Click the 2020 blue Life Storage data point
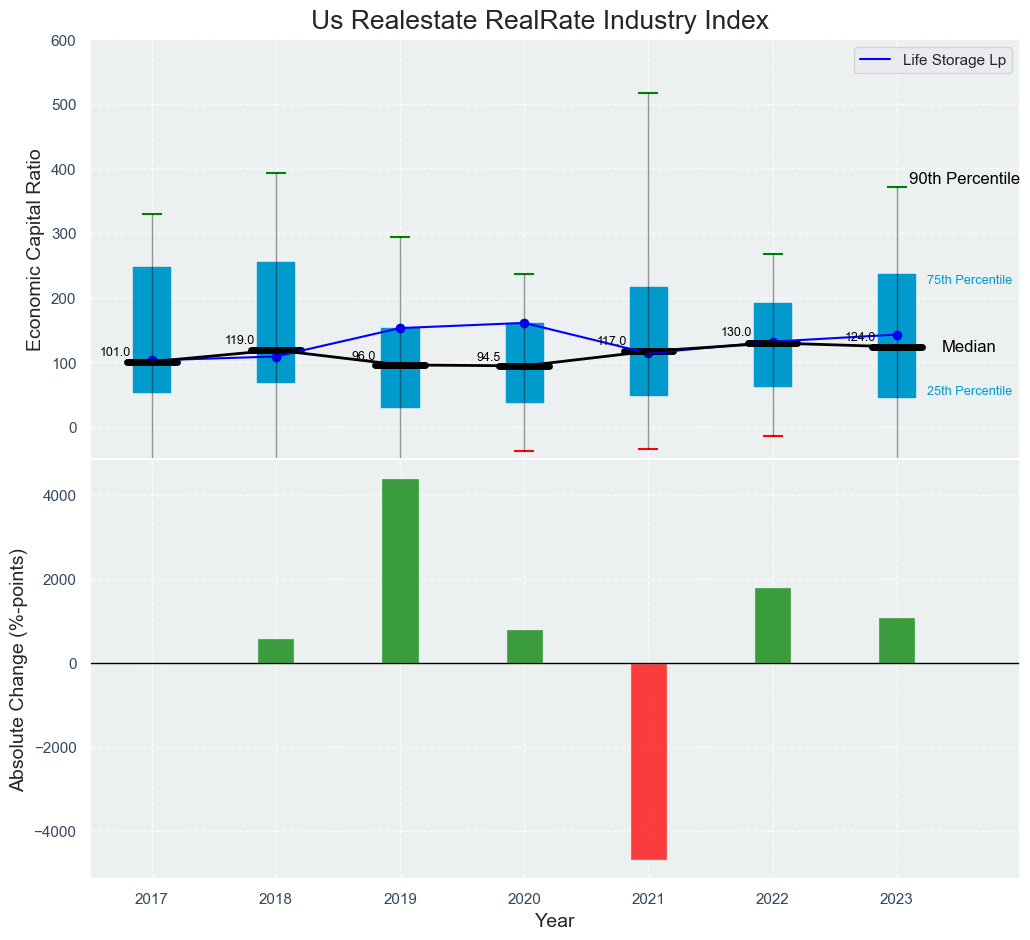Image resolution: width=1030 pixels, height=940 pixels. coord(524,323)
